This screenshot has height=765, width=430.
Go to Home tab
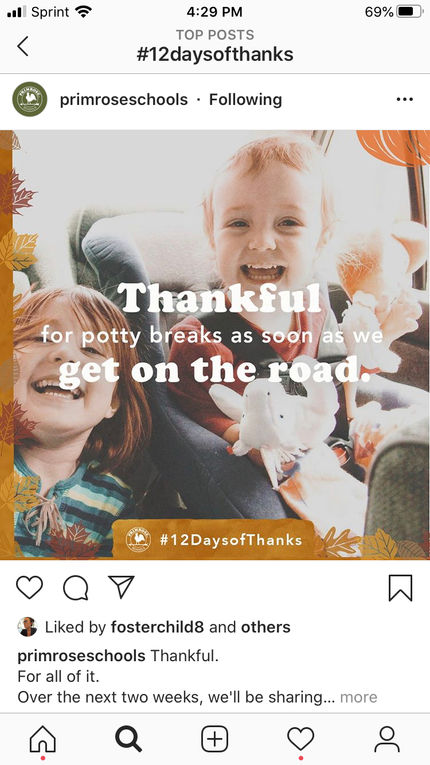tap(43, 739)
